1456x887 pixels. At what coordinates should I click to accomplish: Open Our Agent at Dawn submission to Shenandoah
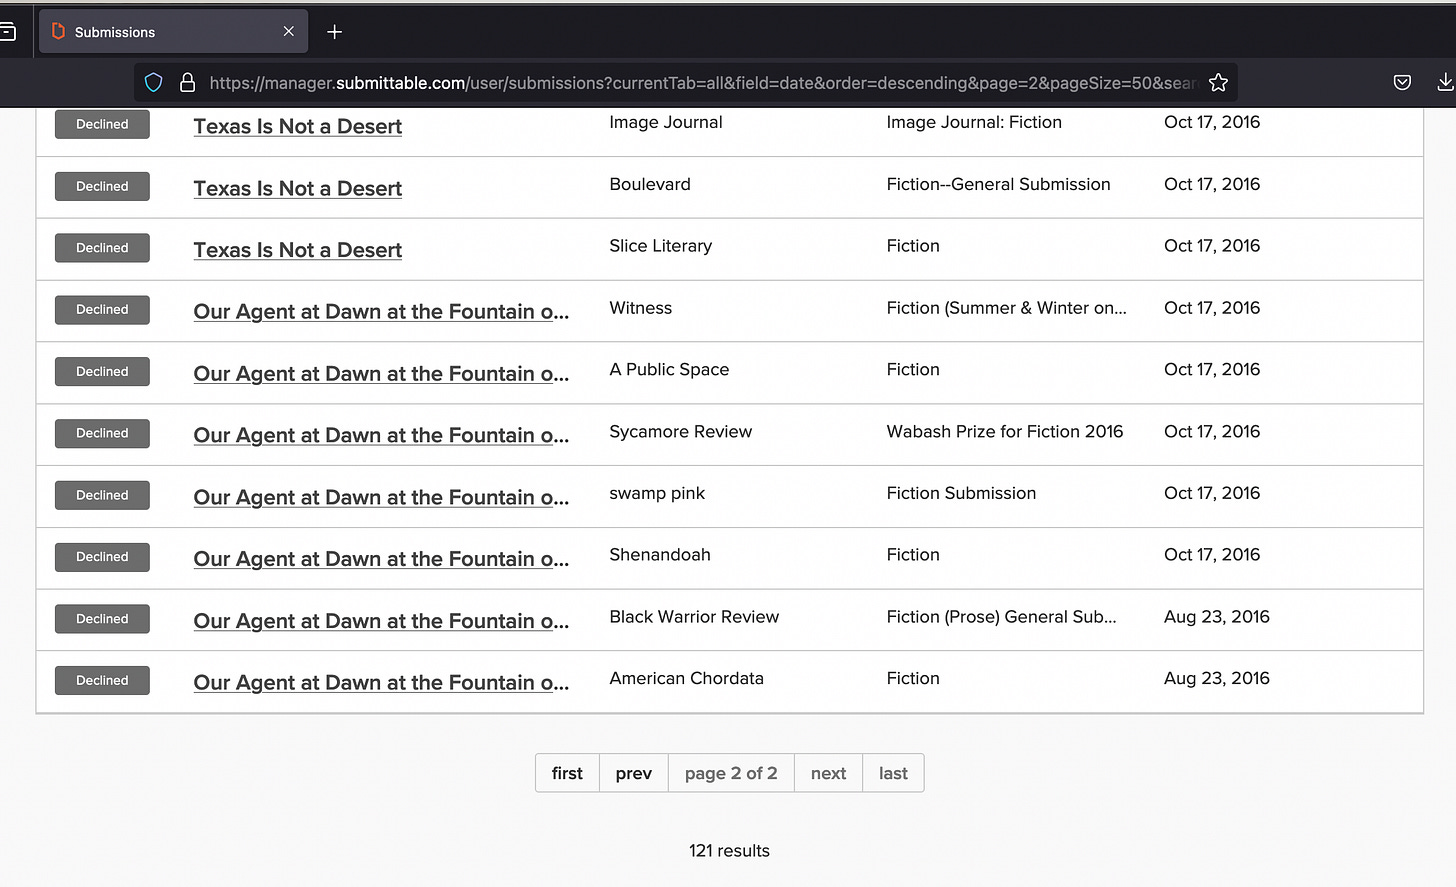click(x=381, y=560)
